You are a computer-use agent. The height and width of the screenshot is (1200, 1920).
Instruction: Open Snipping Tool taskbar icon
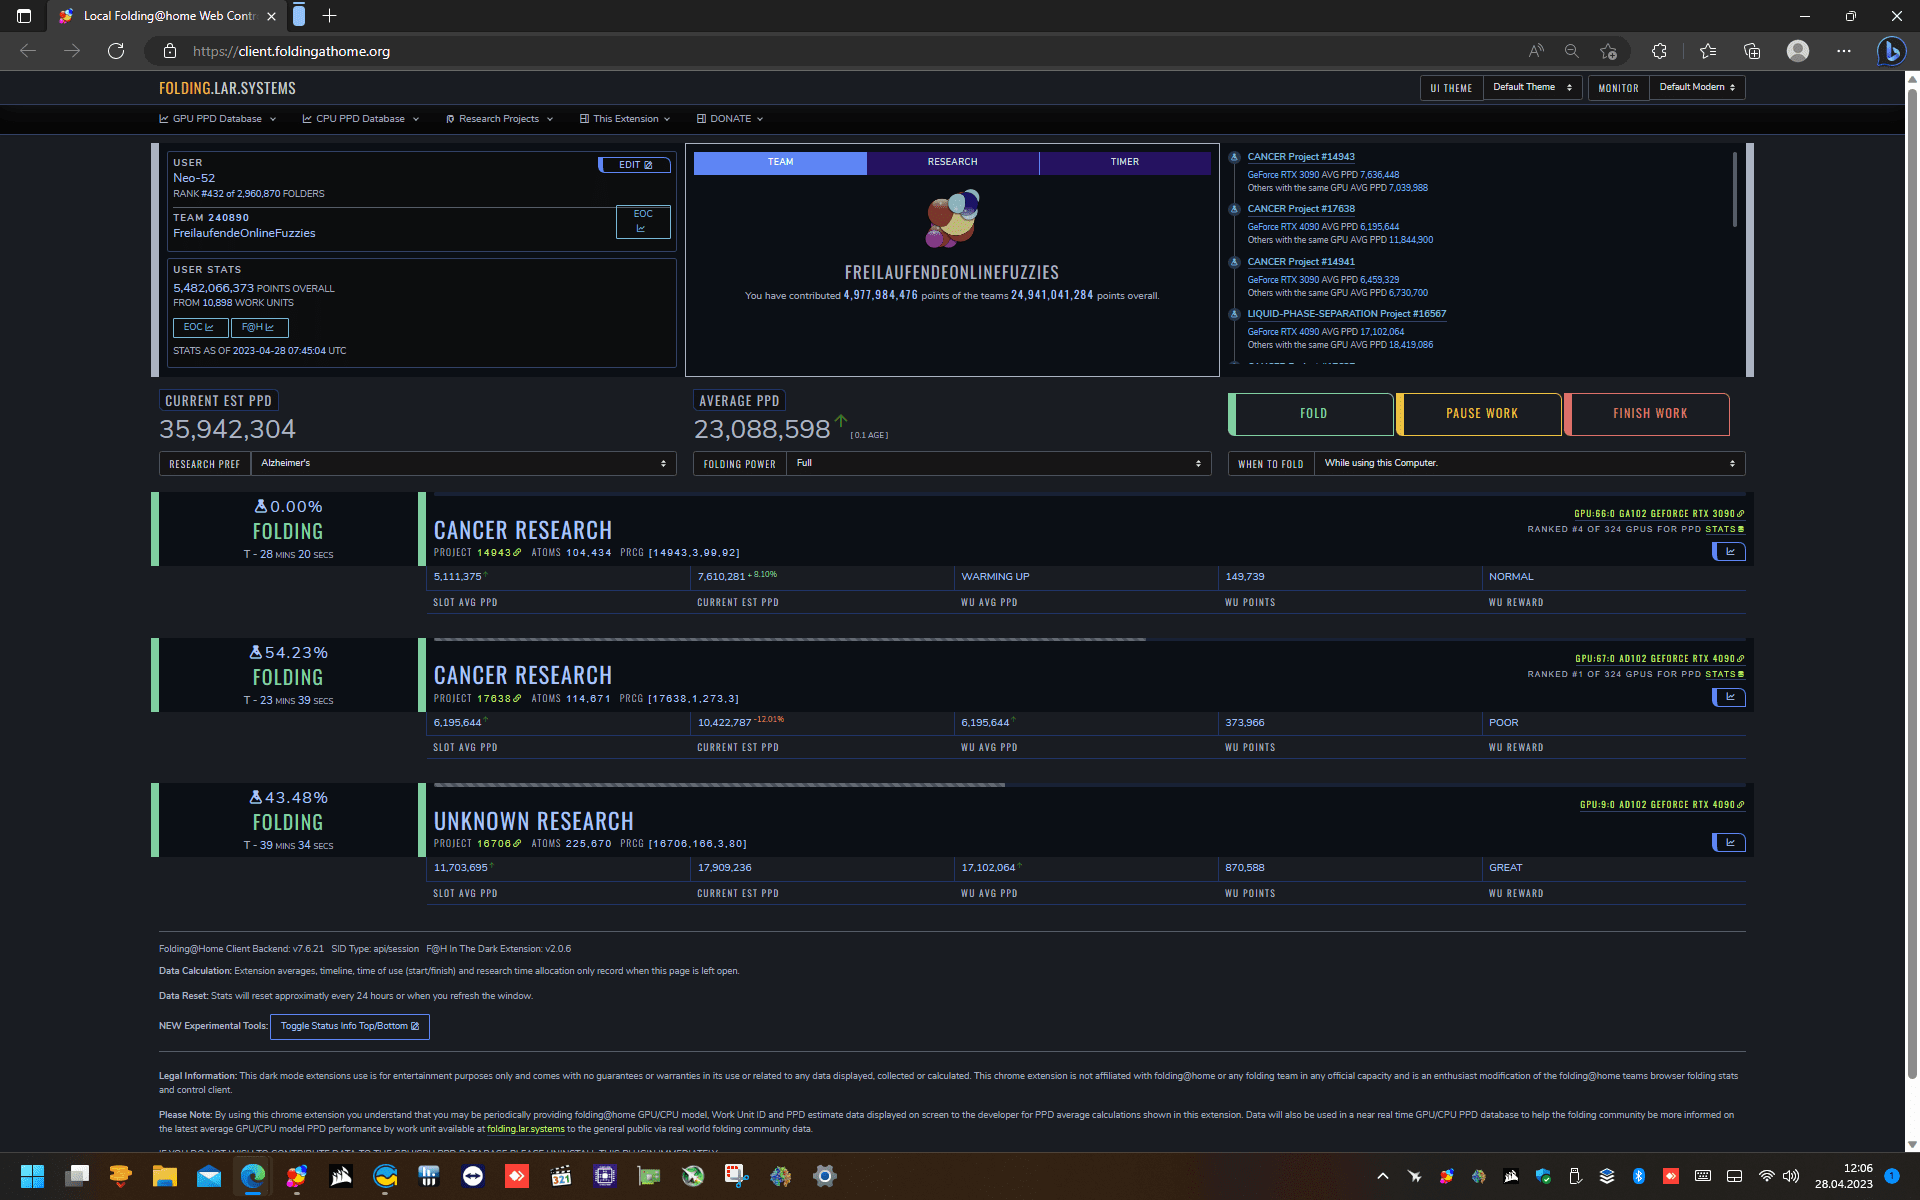(737, 1176)
